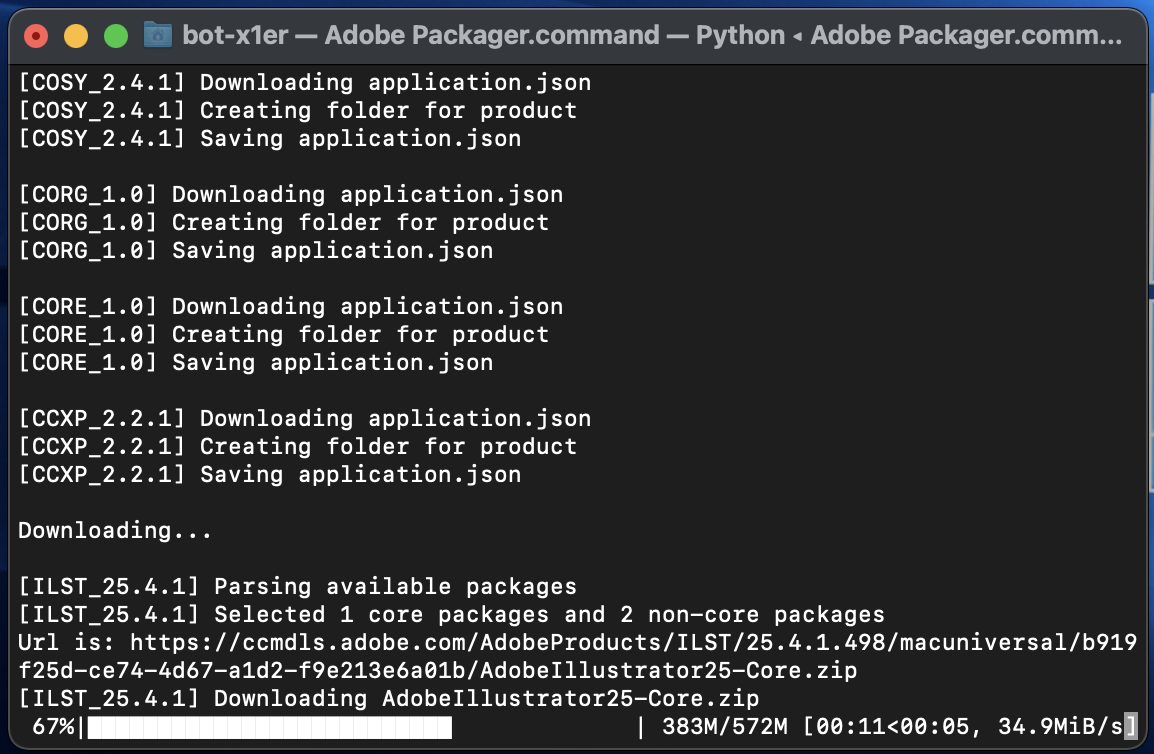Click the 34.9MiB/s speed indicator
The image size is (1154, 754).
click(x=1060, y=726)
